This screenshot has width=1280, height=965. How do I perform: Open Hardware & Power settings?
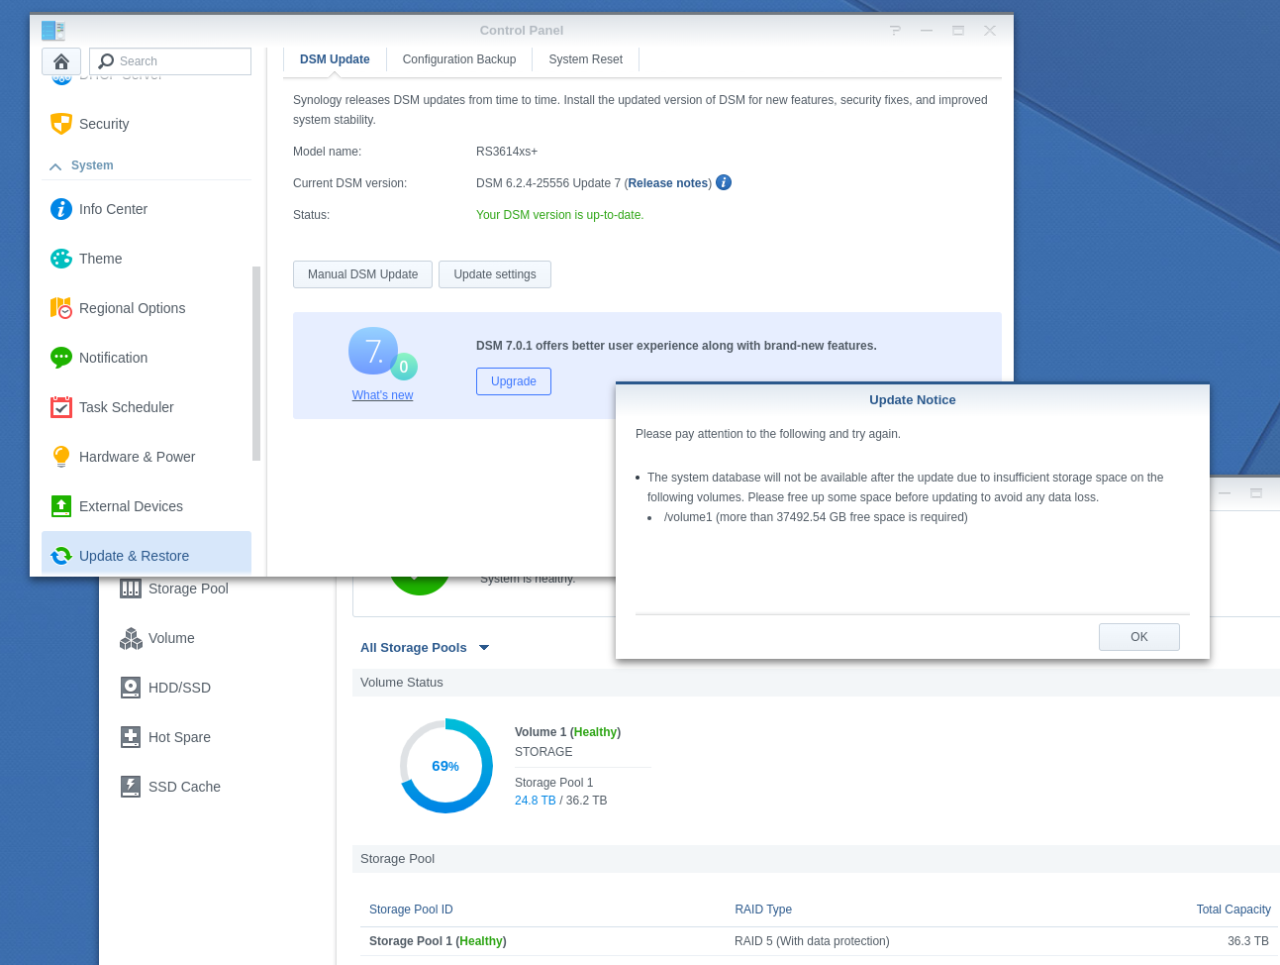point(136,457)
